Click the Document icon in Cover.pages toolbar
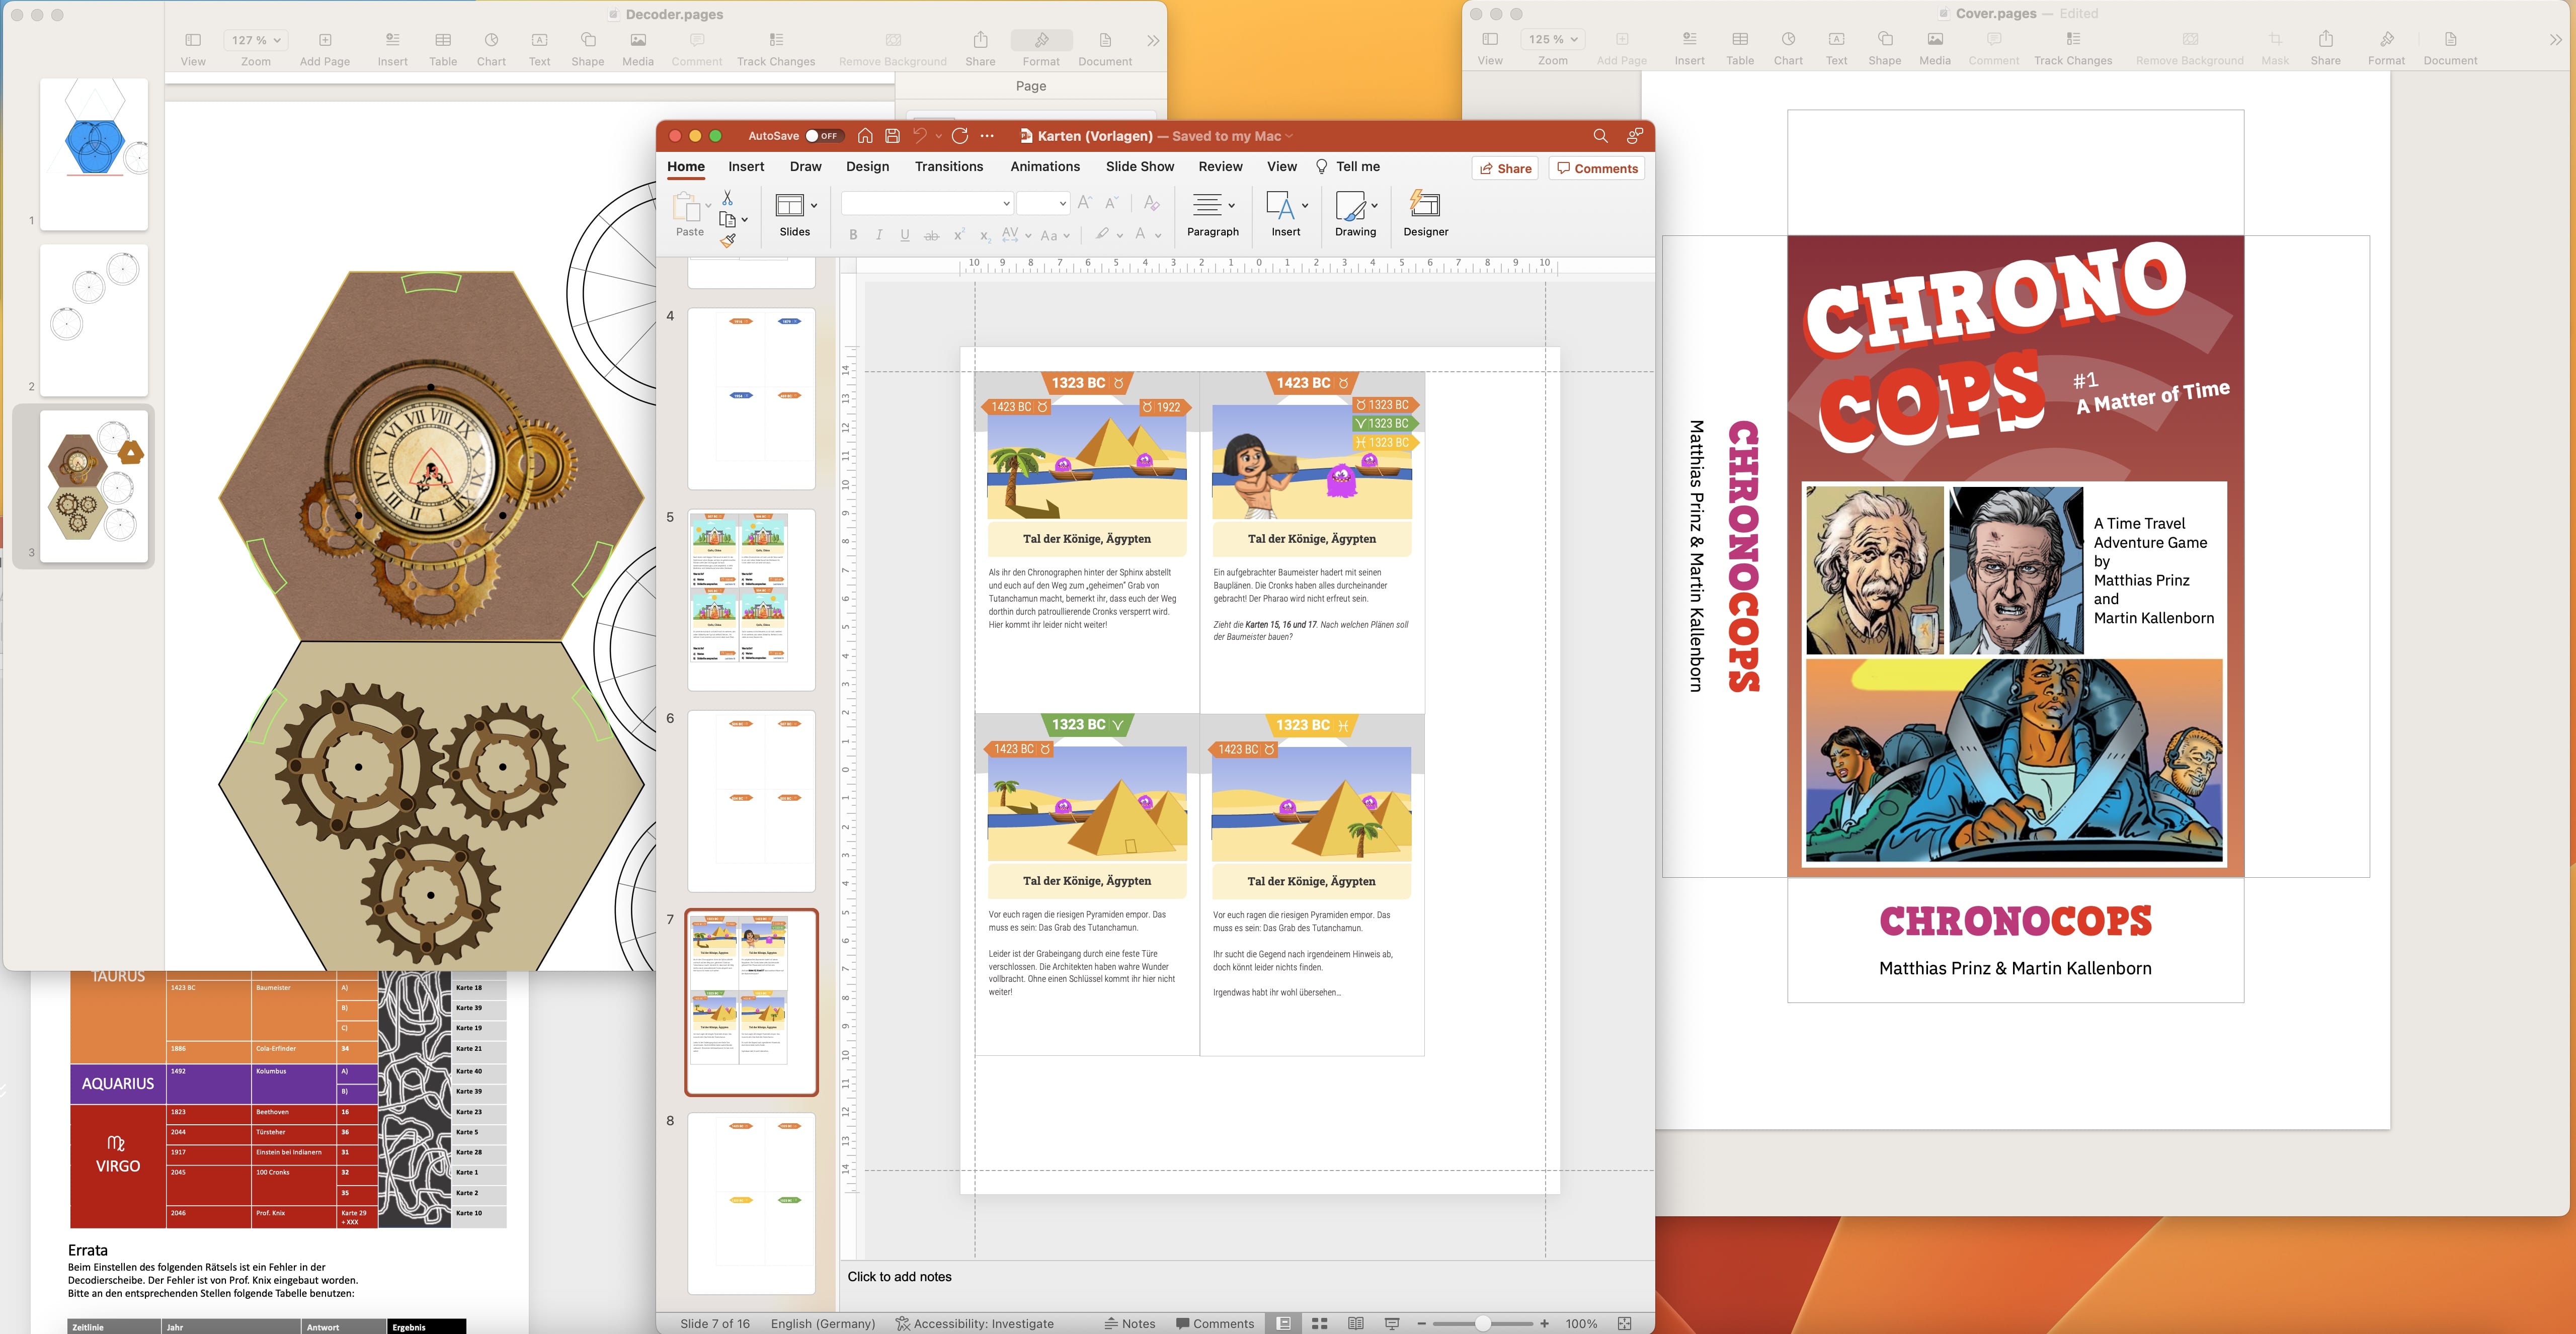 (2450, 39)
